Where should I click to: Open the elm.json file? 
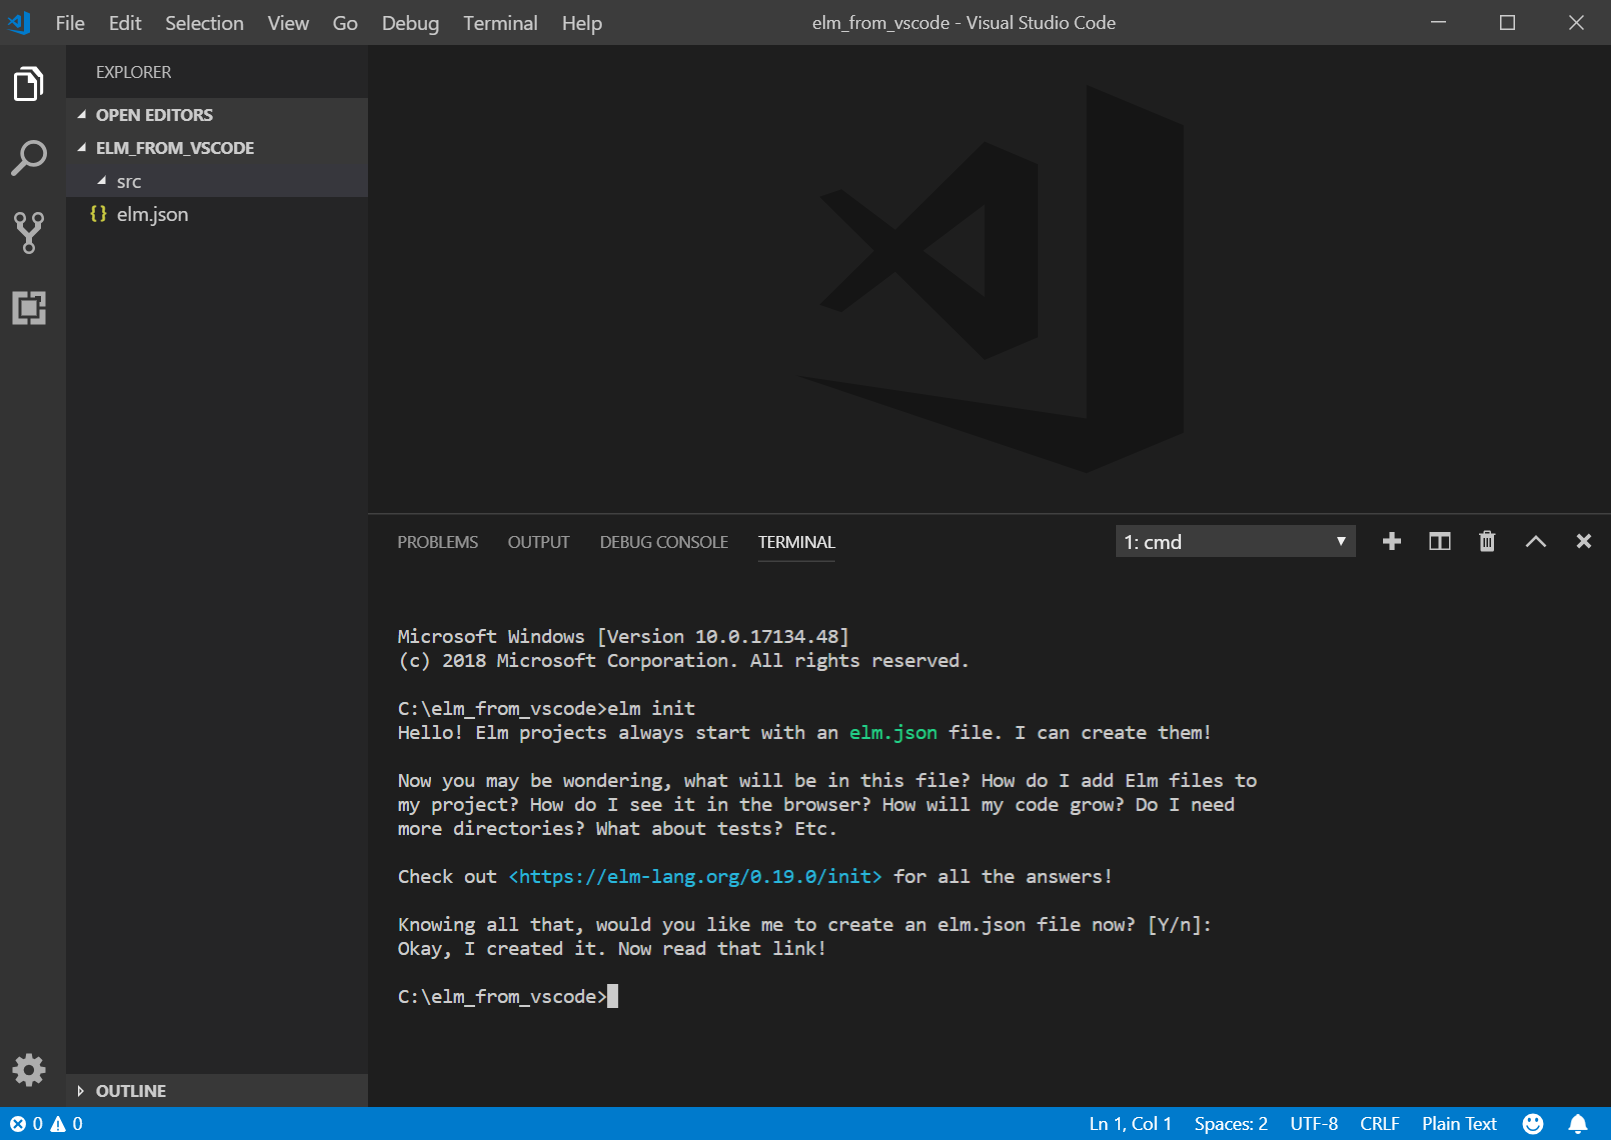click(152, 214)
